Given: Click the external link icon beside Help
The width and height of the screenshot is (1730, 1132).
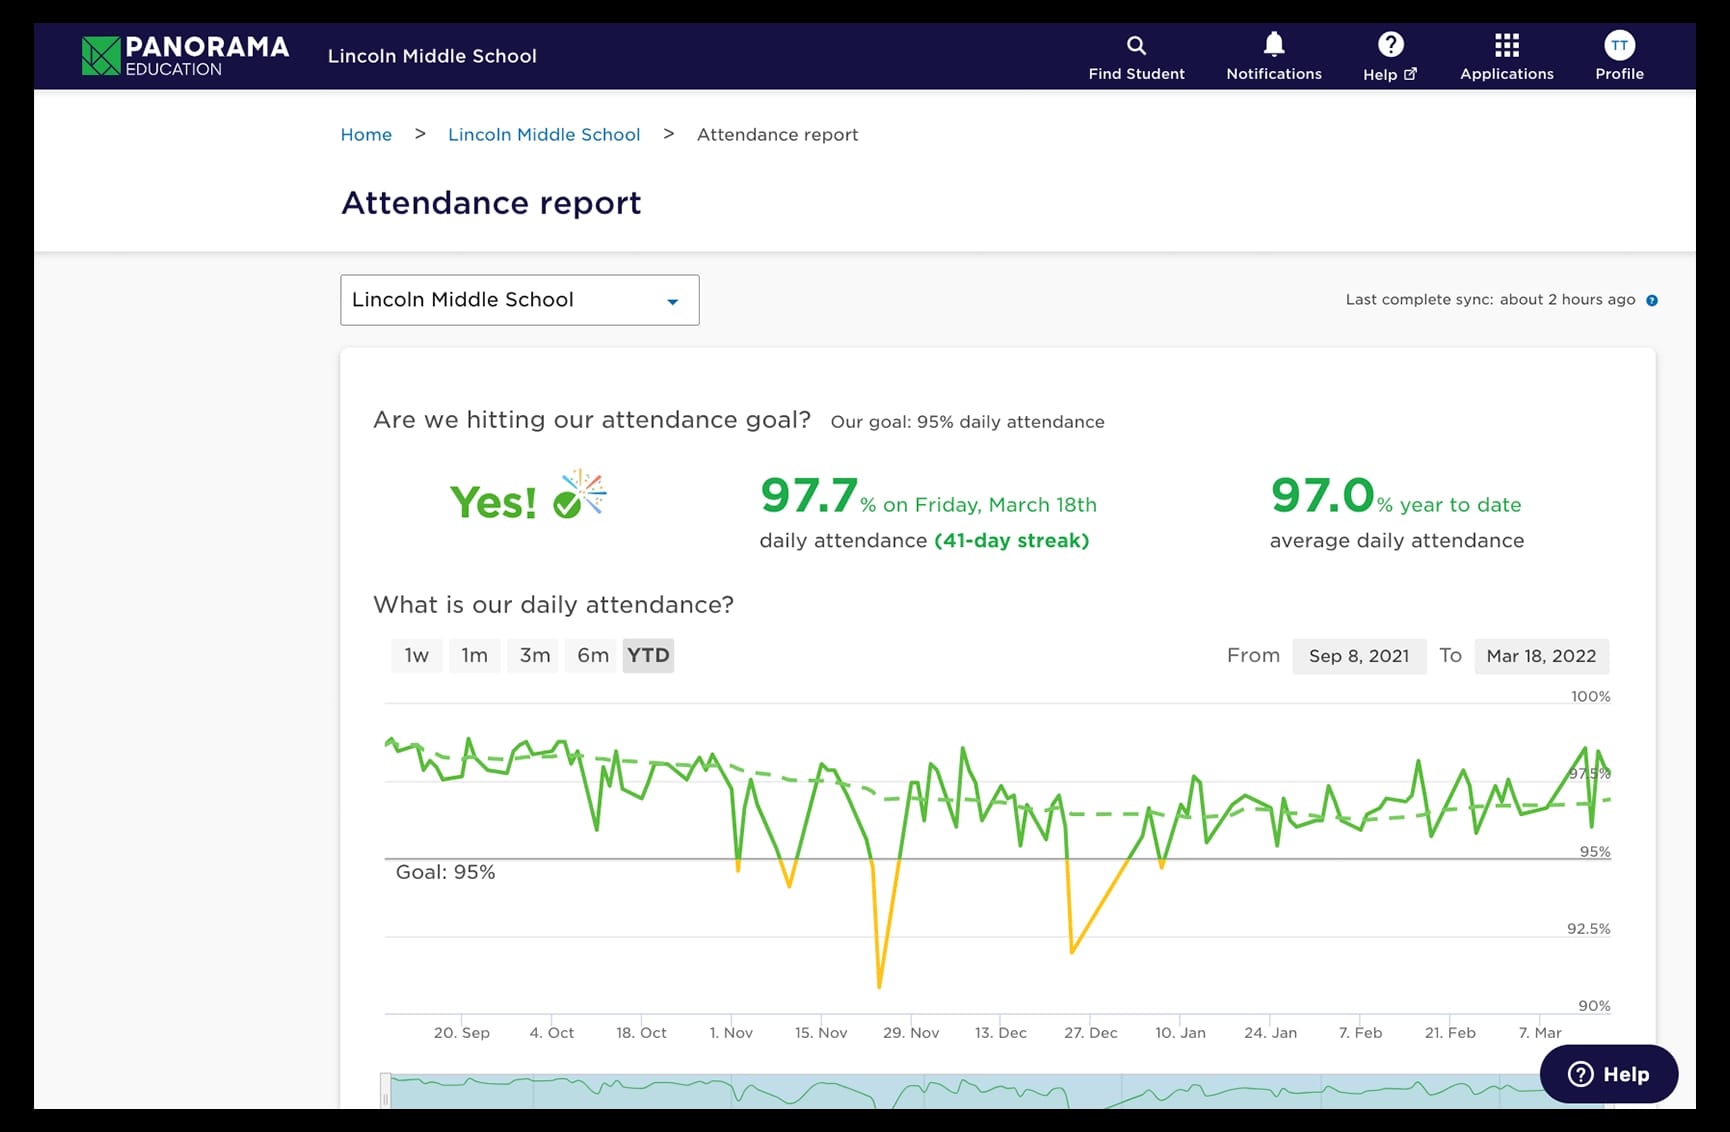Looking at the screenshot, I should pyautogui.click(x=1410, y=74).
